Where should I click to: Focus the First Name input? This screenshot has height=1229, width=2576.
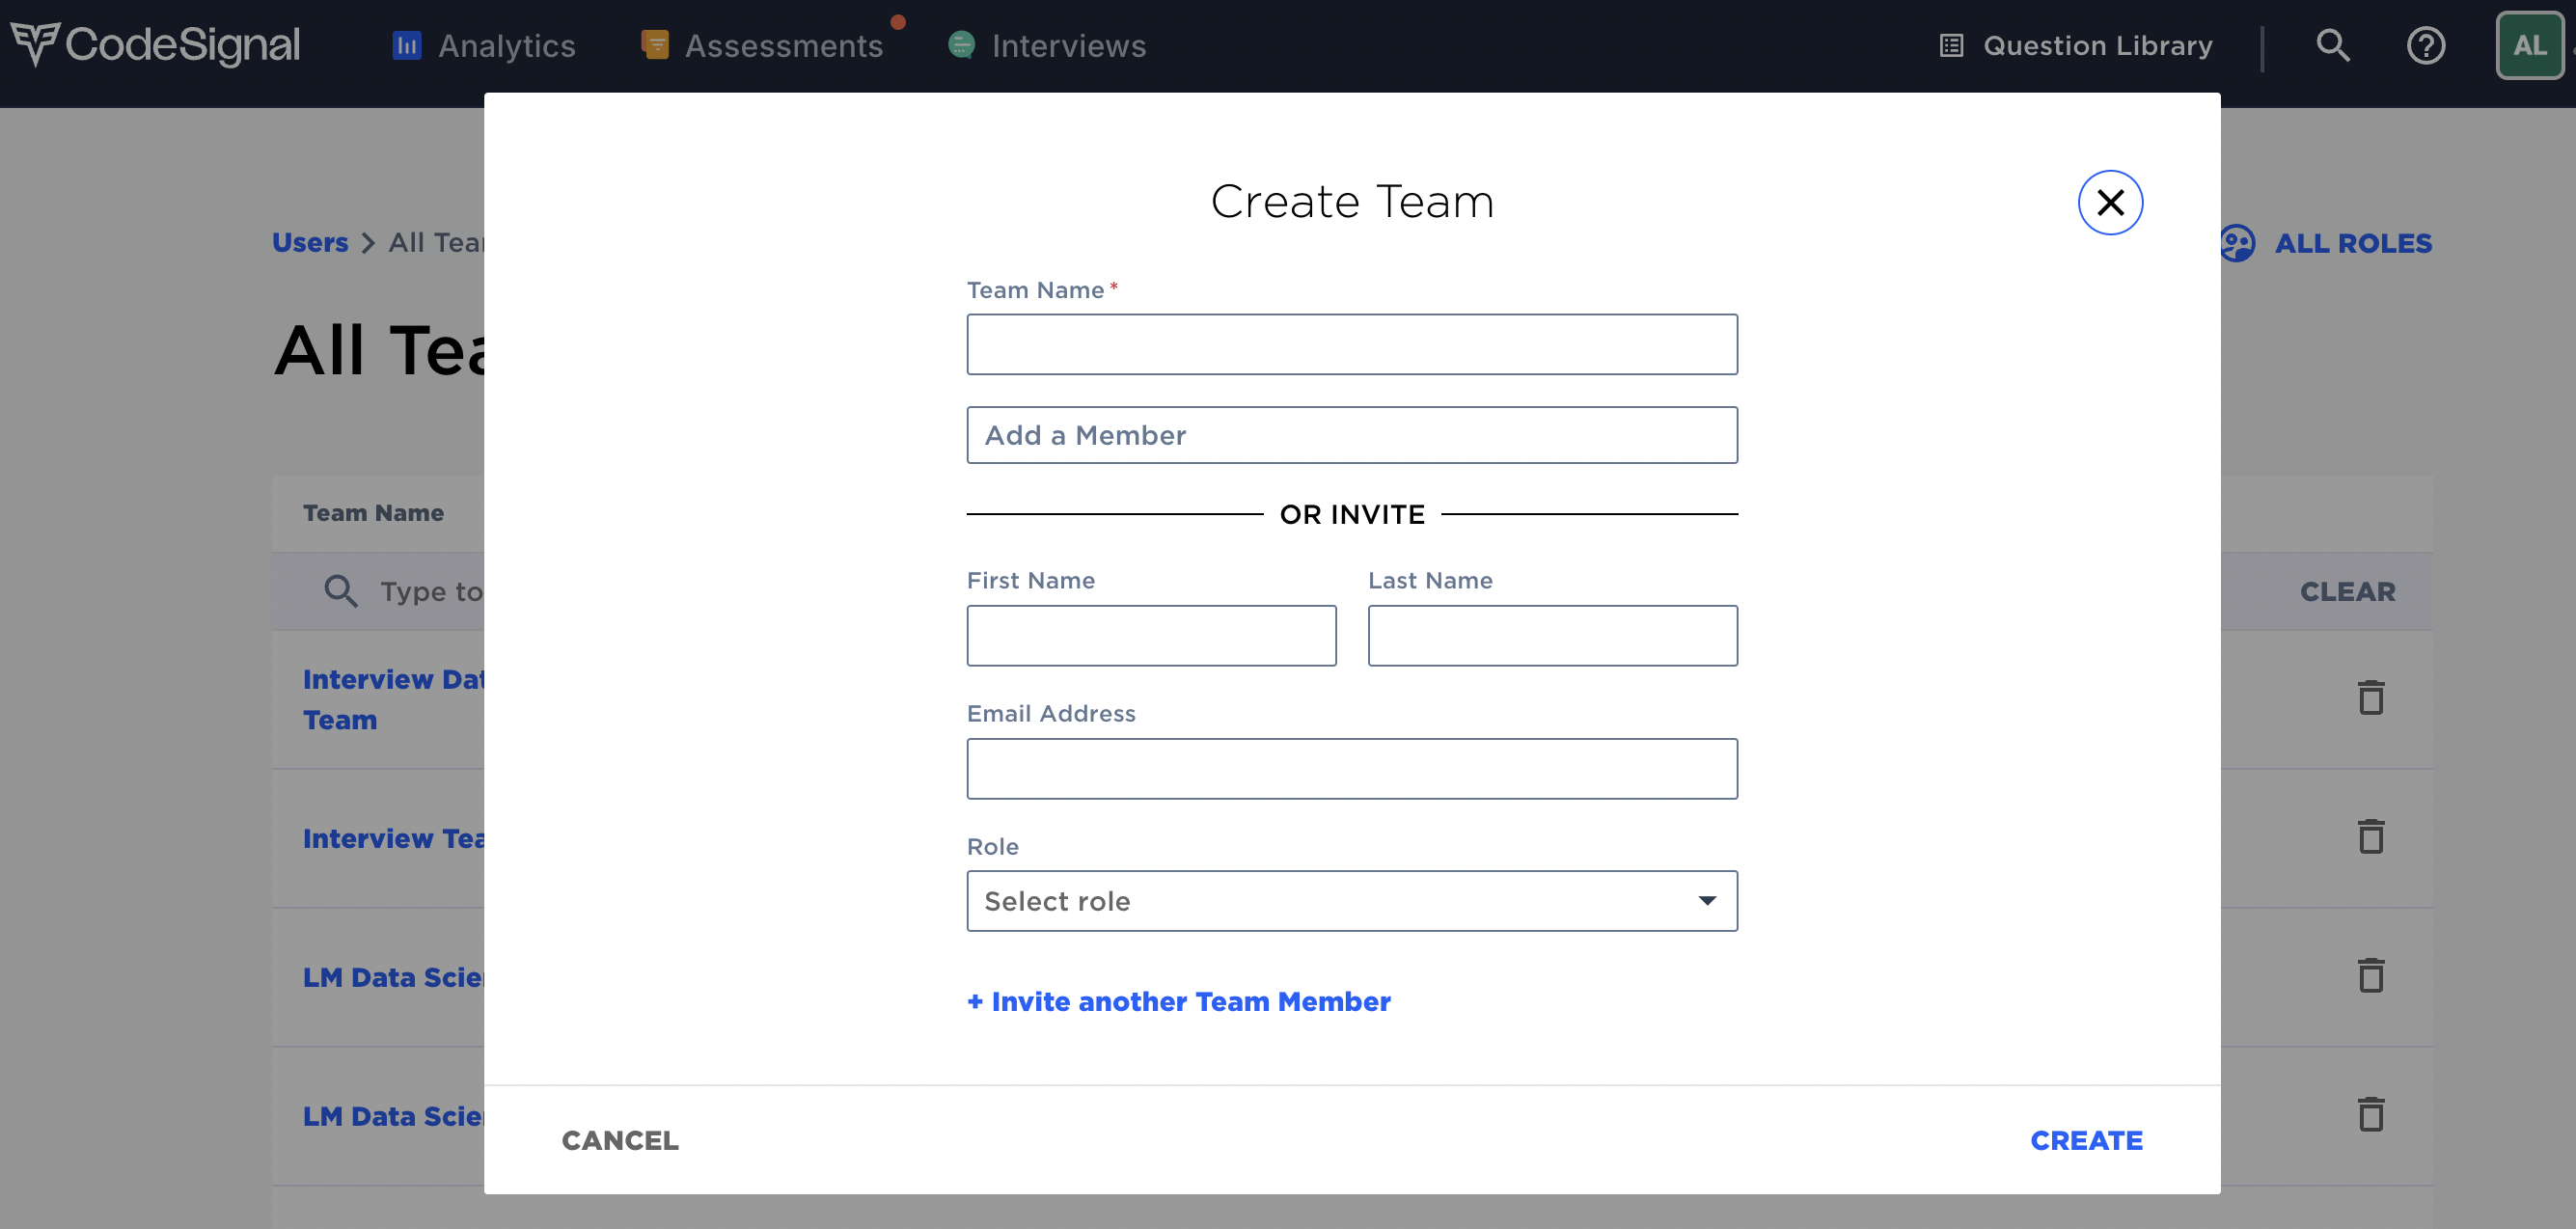coord(1151,636)
